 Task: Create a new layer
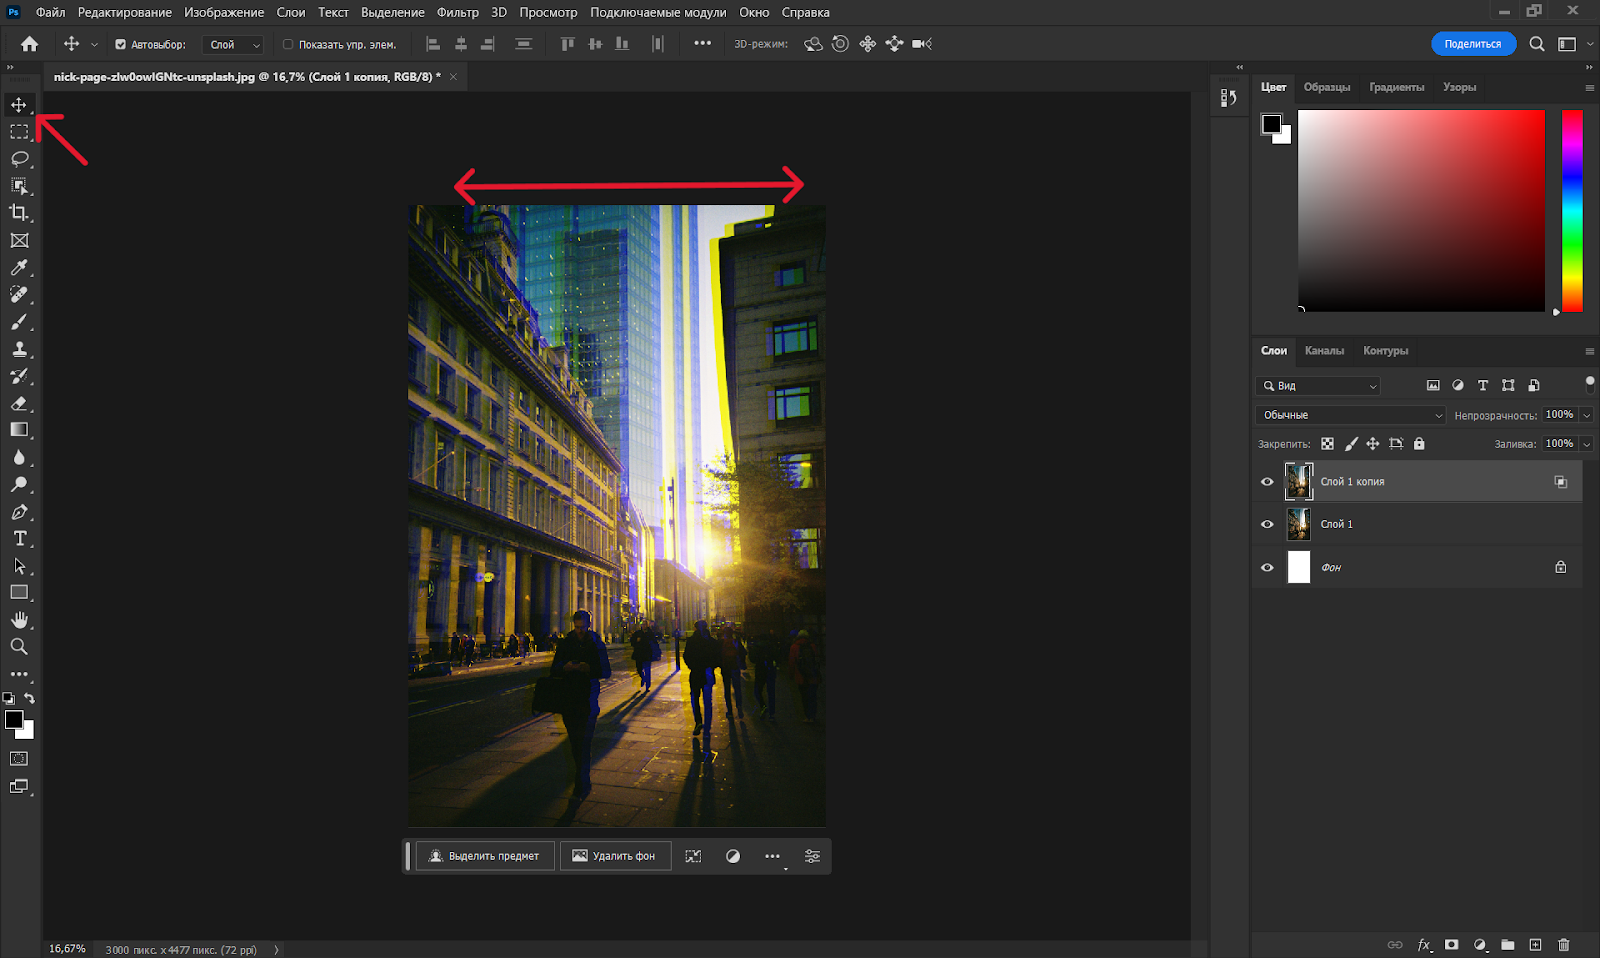tap(1536, 944)
